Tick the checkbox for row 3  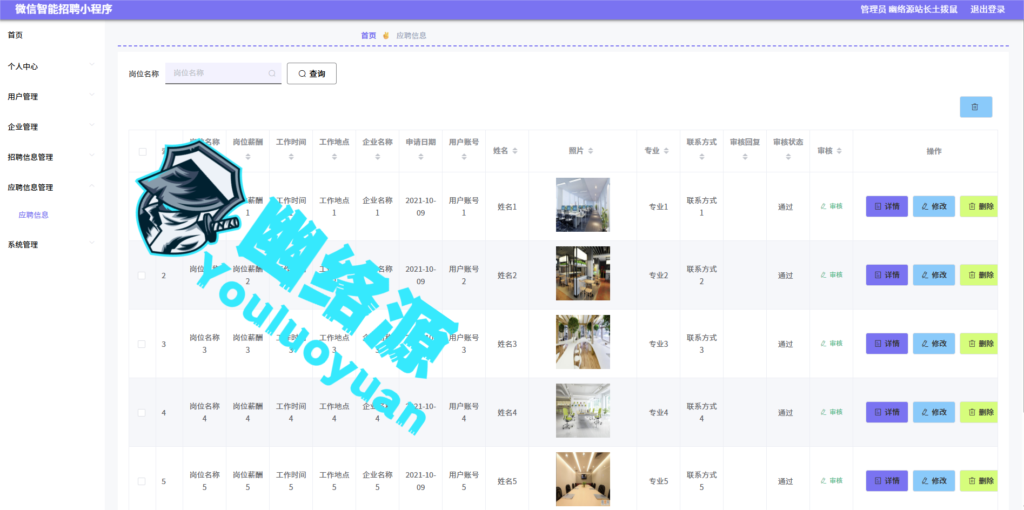point(142,344)
